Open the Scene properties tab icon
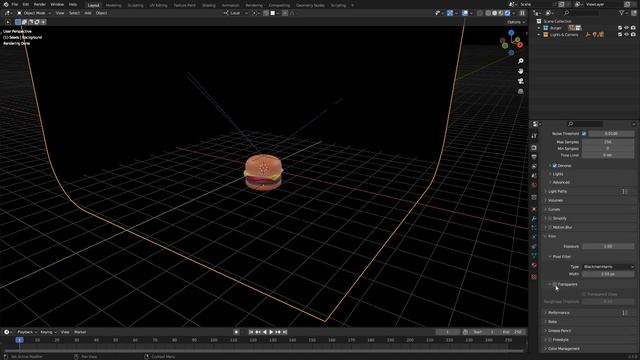The image size is (640, 360). click(534, 176)
